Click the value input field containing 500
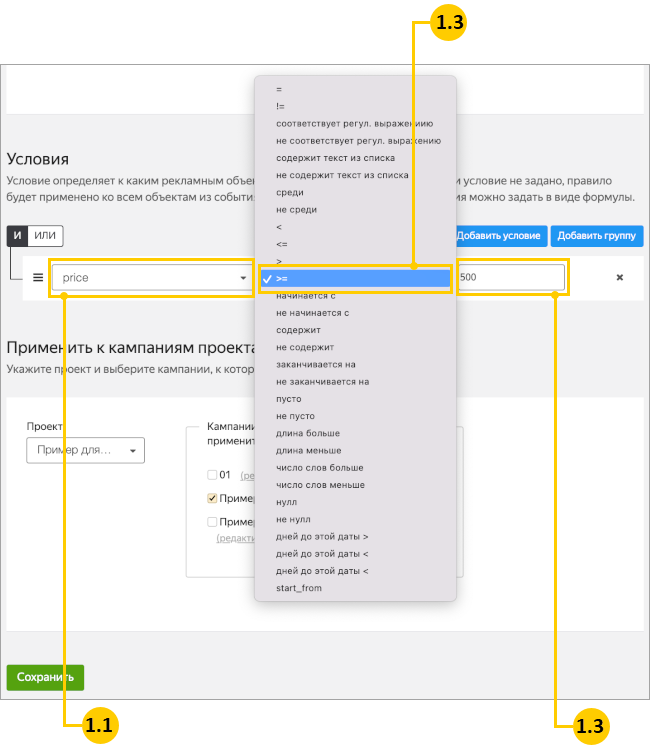The height and width of the screenshot is (751, 650). (x=510, y=278)
